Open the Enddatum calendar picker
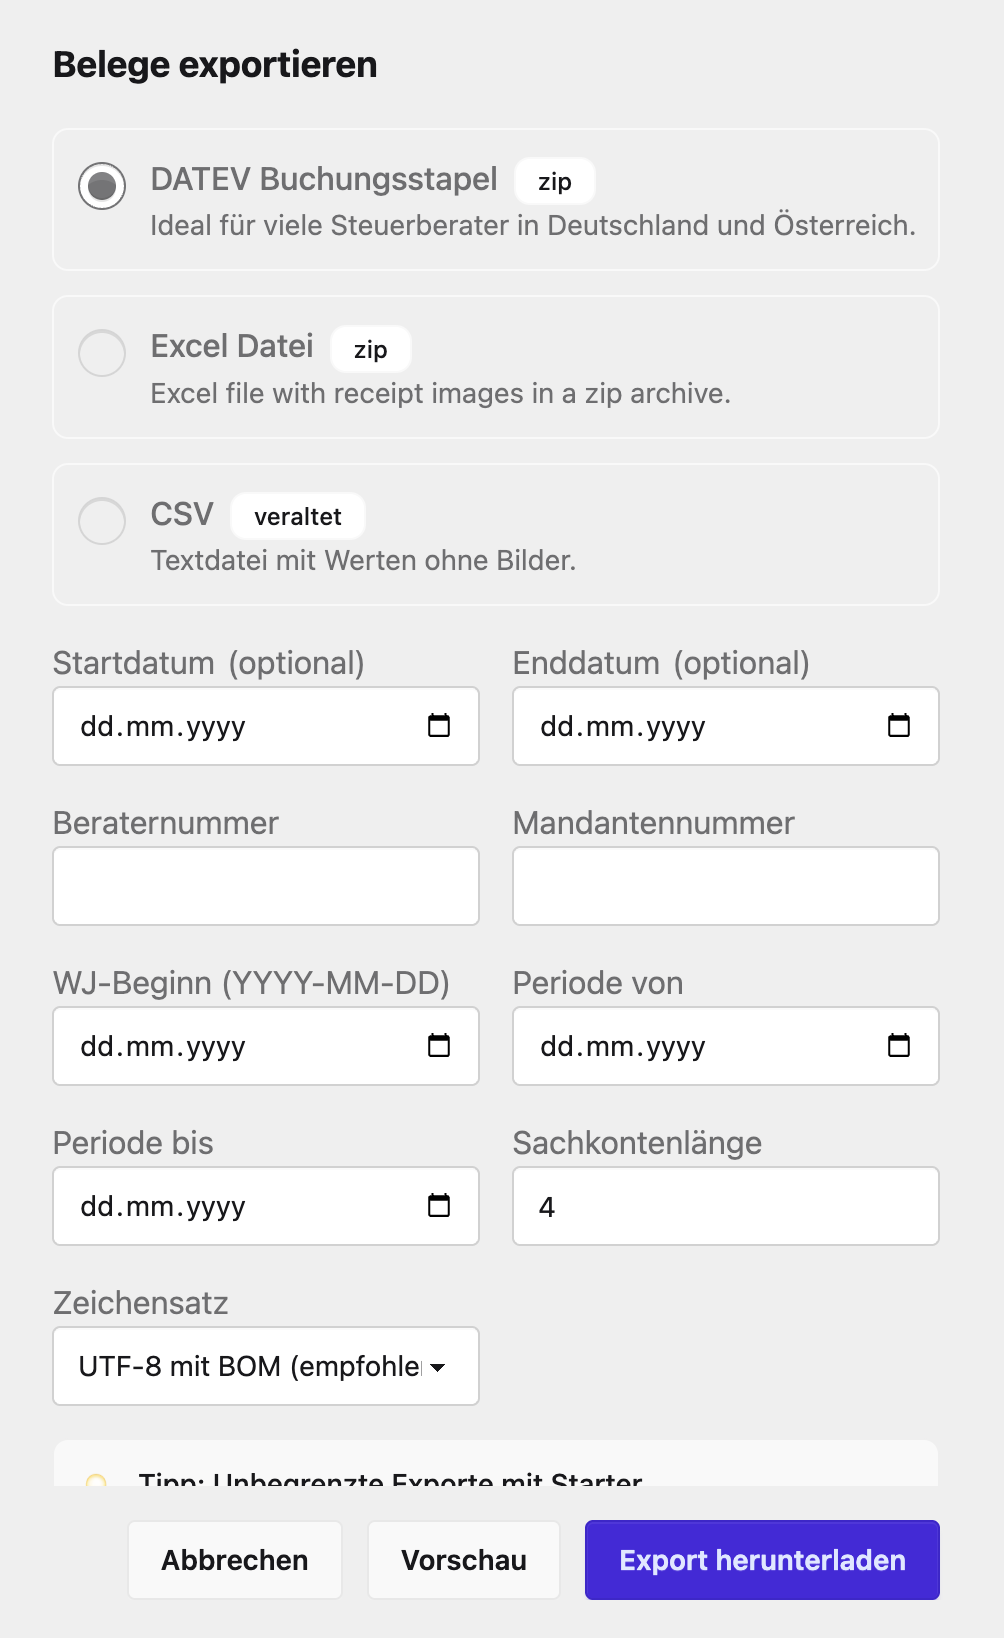Viewport: 1004px width, 1638px height. [x=899, y=727]
